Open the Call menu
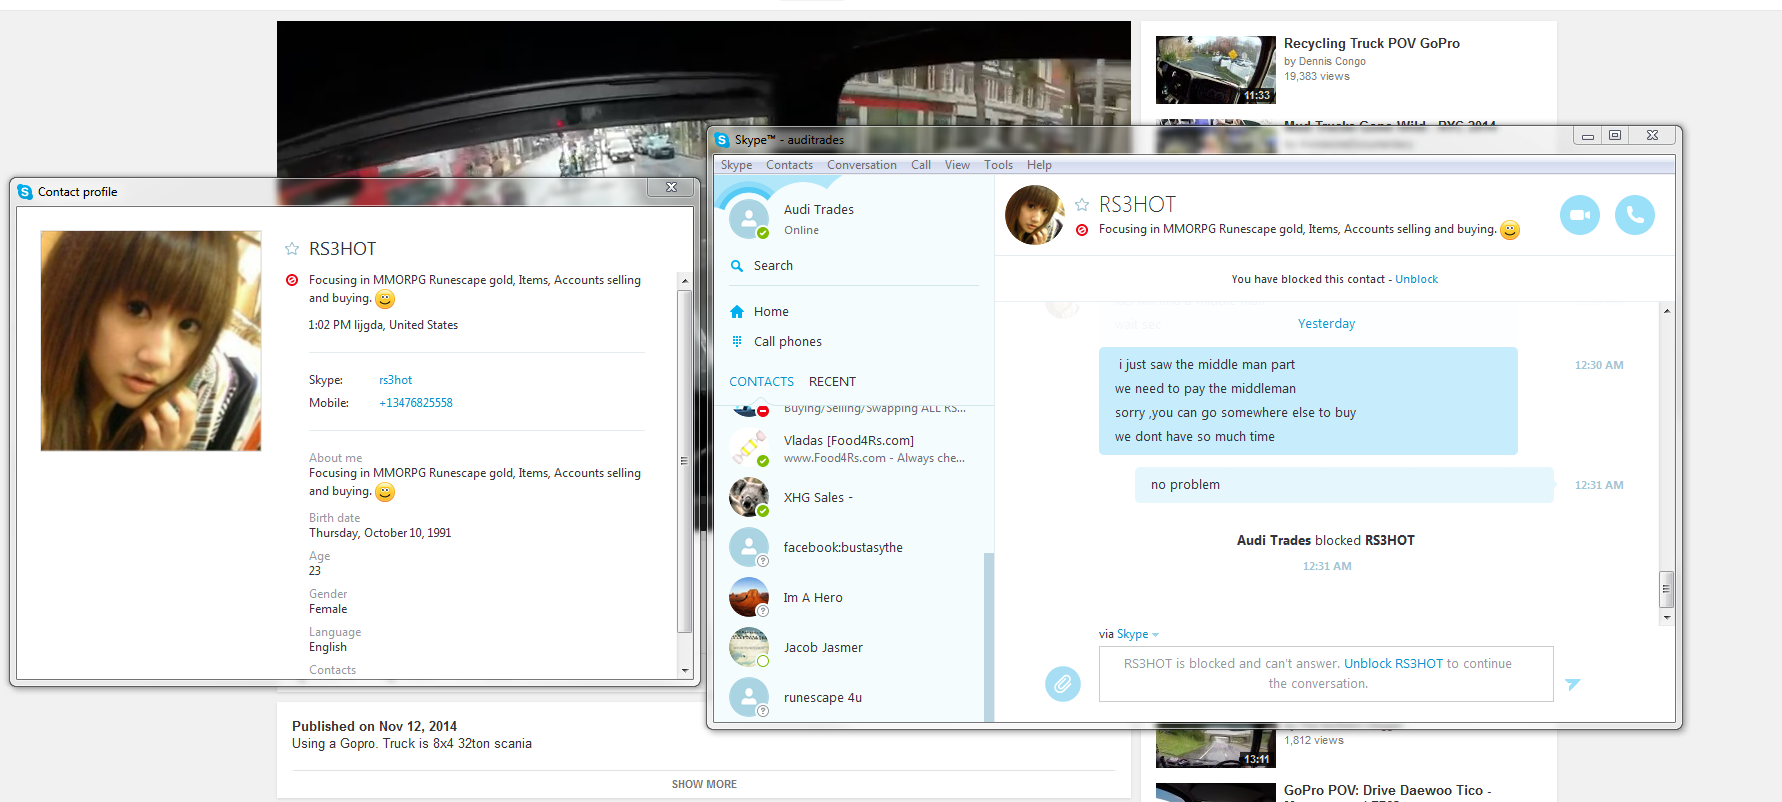 click(921, 165)
